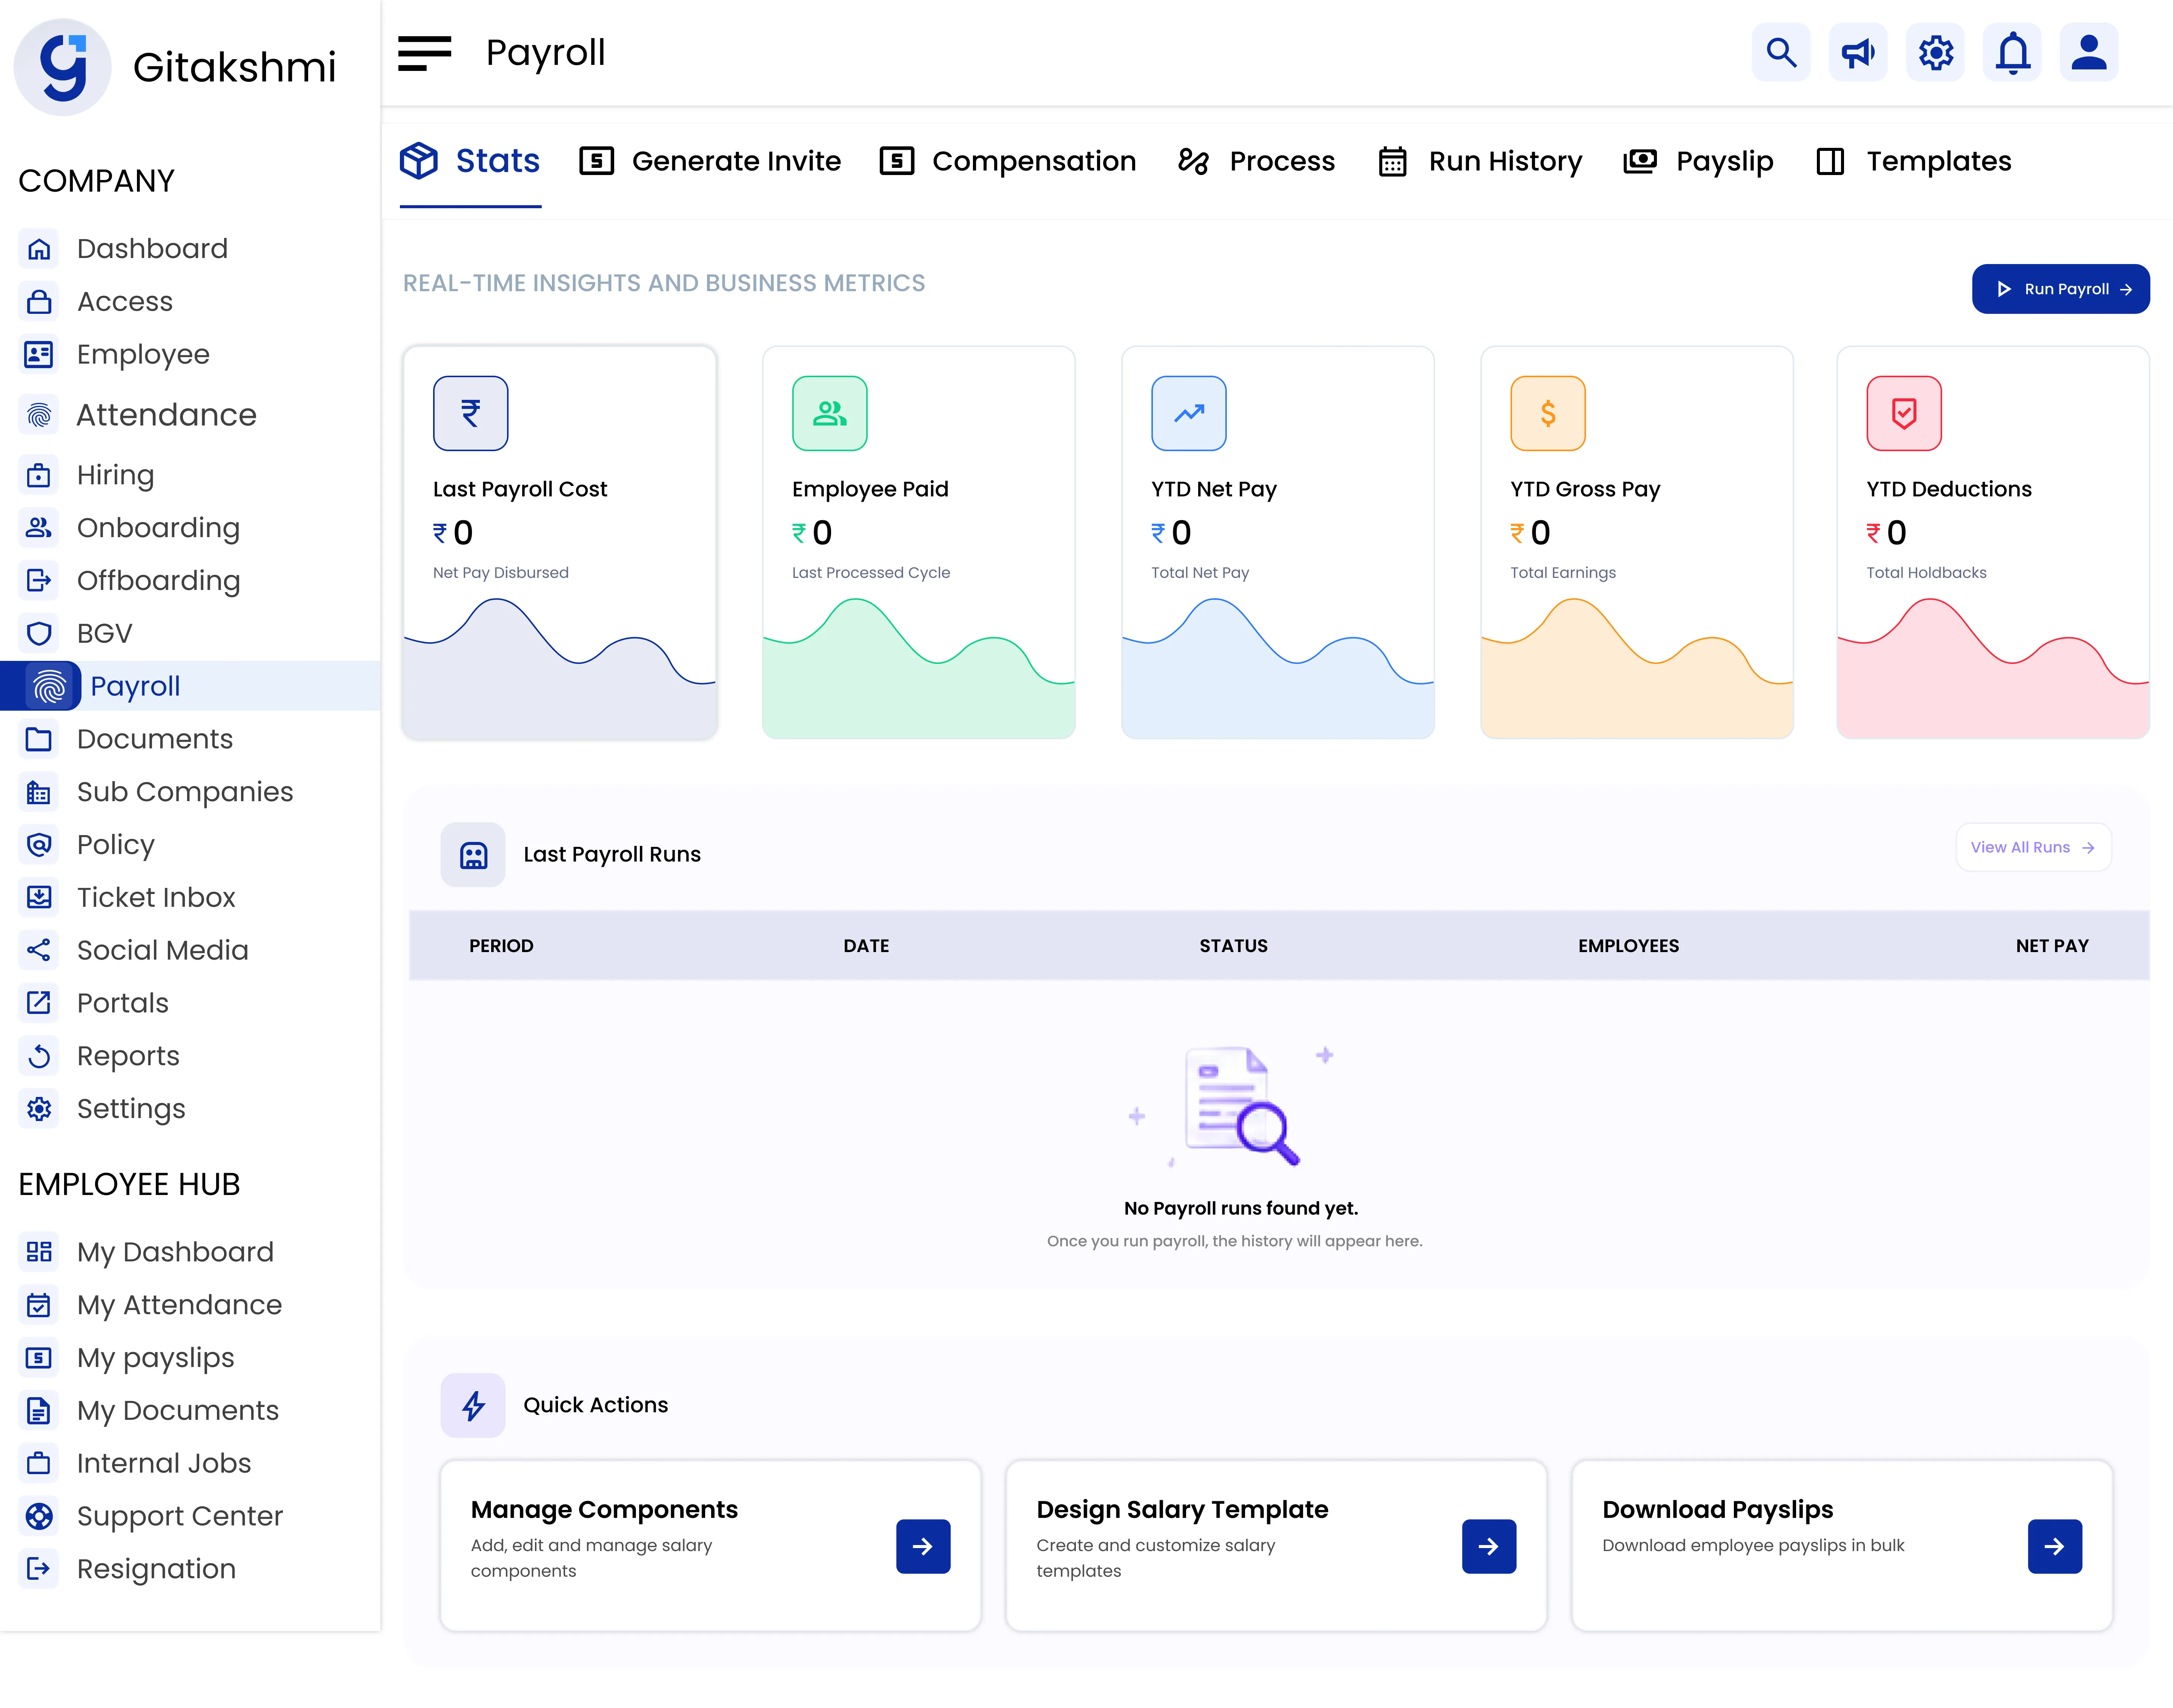Screen dimensions: 2173x1708
Task: Click the Reports refresh icon in sidebar
Action: point(39,1056)
